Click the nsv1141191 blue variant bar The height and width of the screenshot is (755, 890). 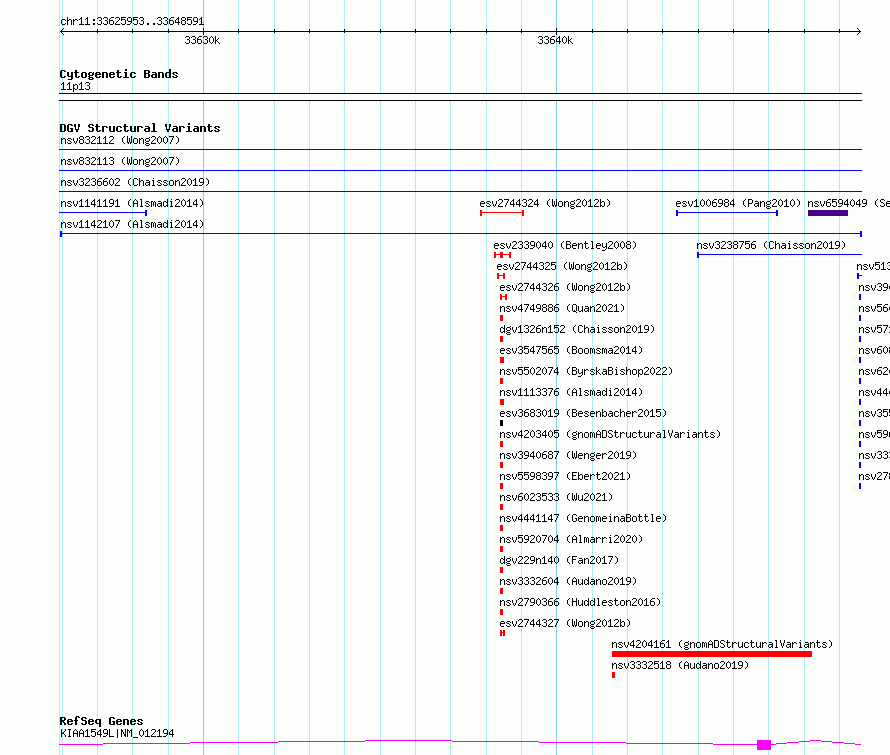[103, 213]
